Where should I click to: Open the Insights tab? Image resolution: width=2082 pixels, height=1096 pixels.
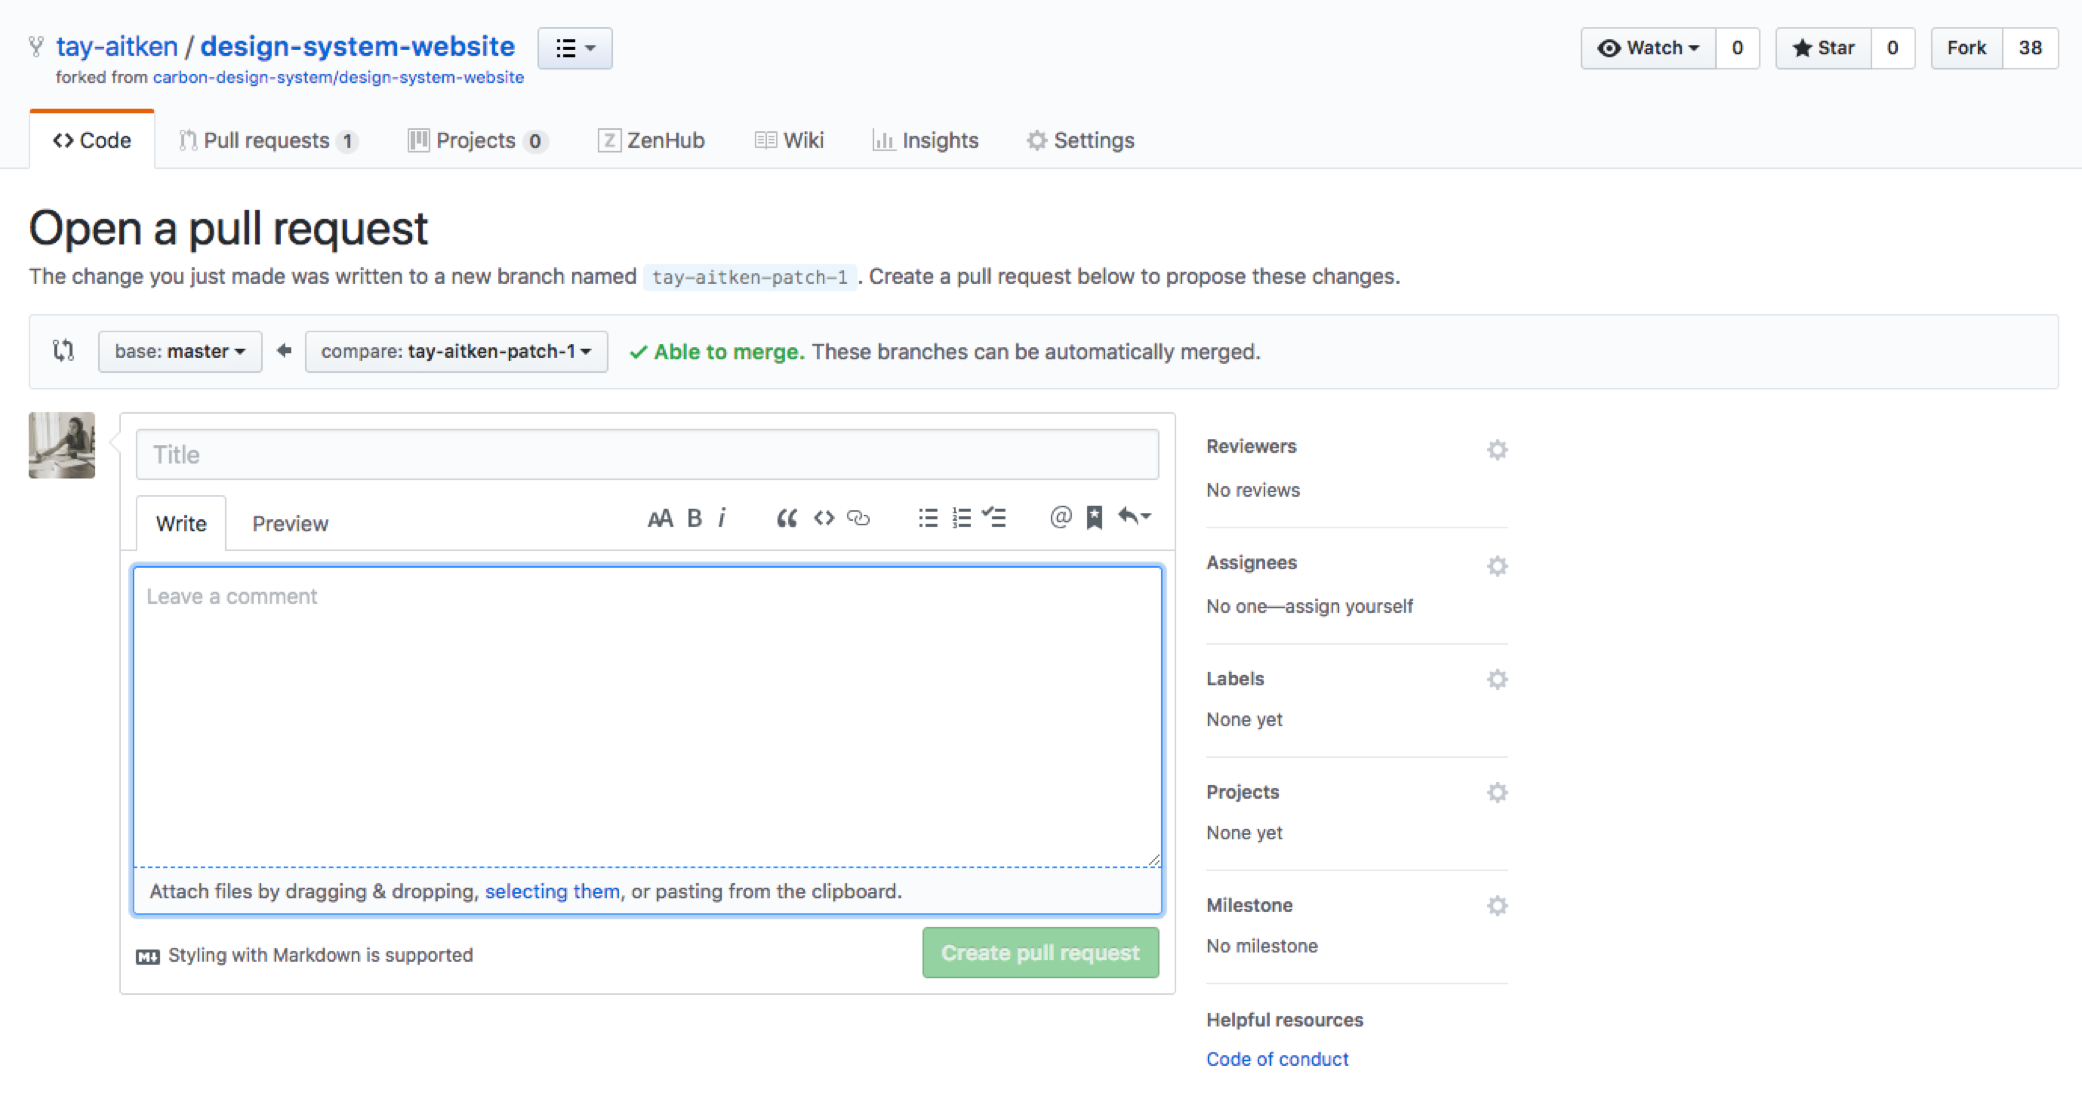coord(925,140)
